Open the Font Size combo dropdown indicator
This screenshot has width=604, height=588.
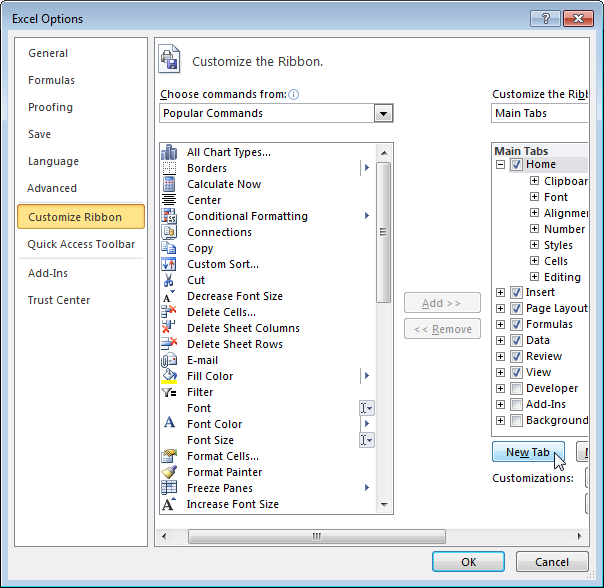click(x=367, y=440)
